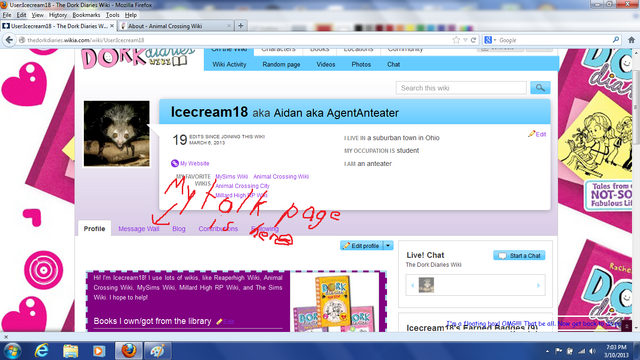Close the Dork Diaries Wiki tab
The height and width of the screenshot is (360, 640).
(112, 26)
